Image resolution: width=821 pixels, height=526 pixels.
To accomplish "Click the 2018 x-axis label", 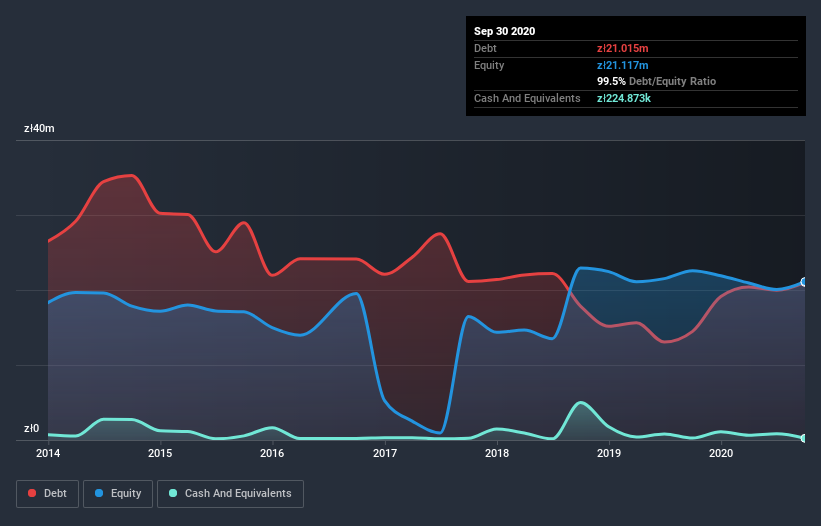I will point(497,453).
